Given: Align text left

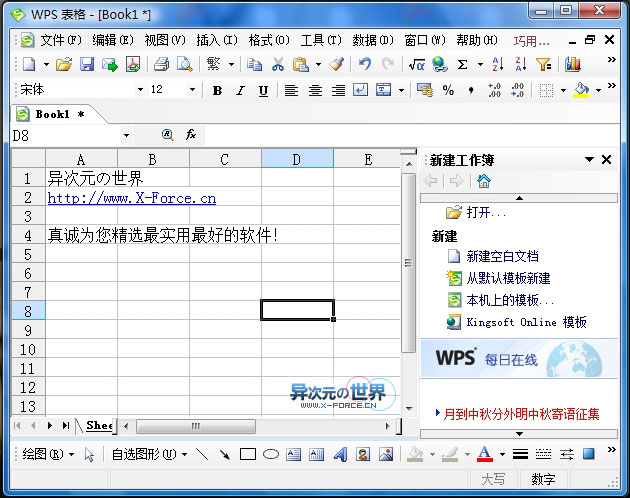Looking at the screenshot, I should click(x=291, y=90).
